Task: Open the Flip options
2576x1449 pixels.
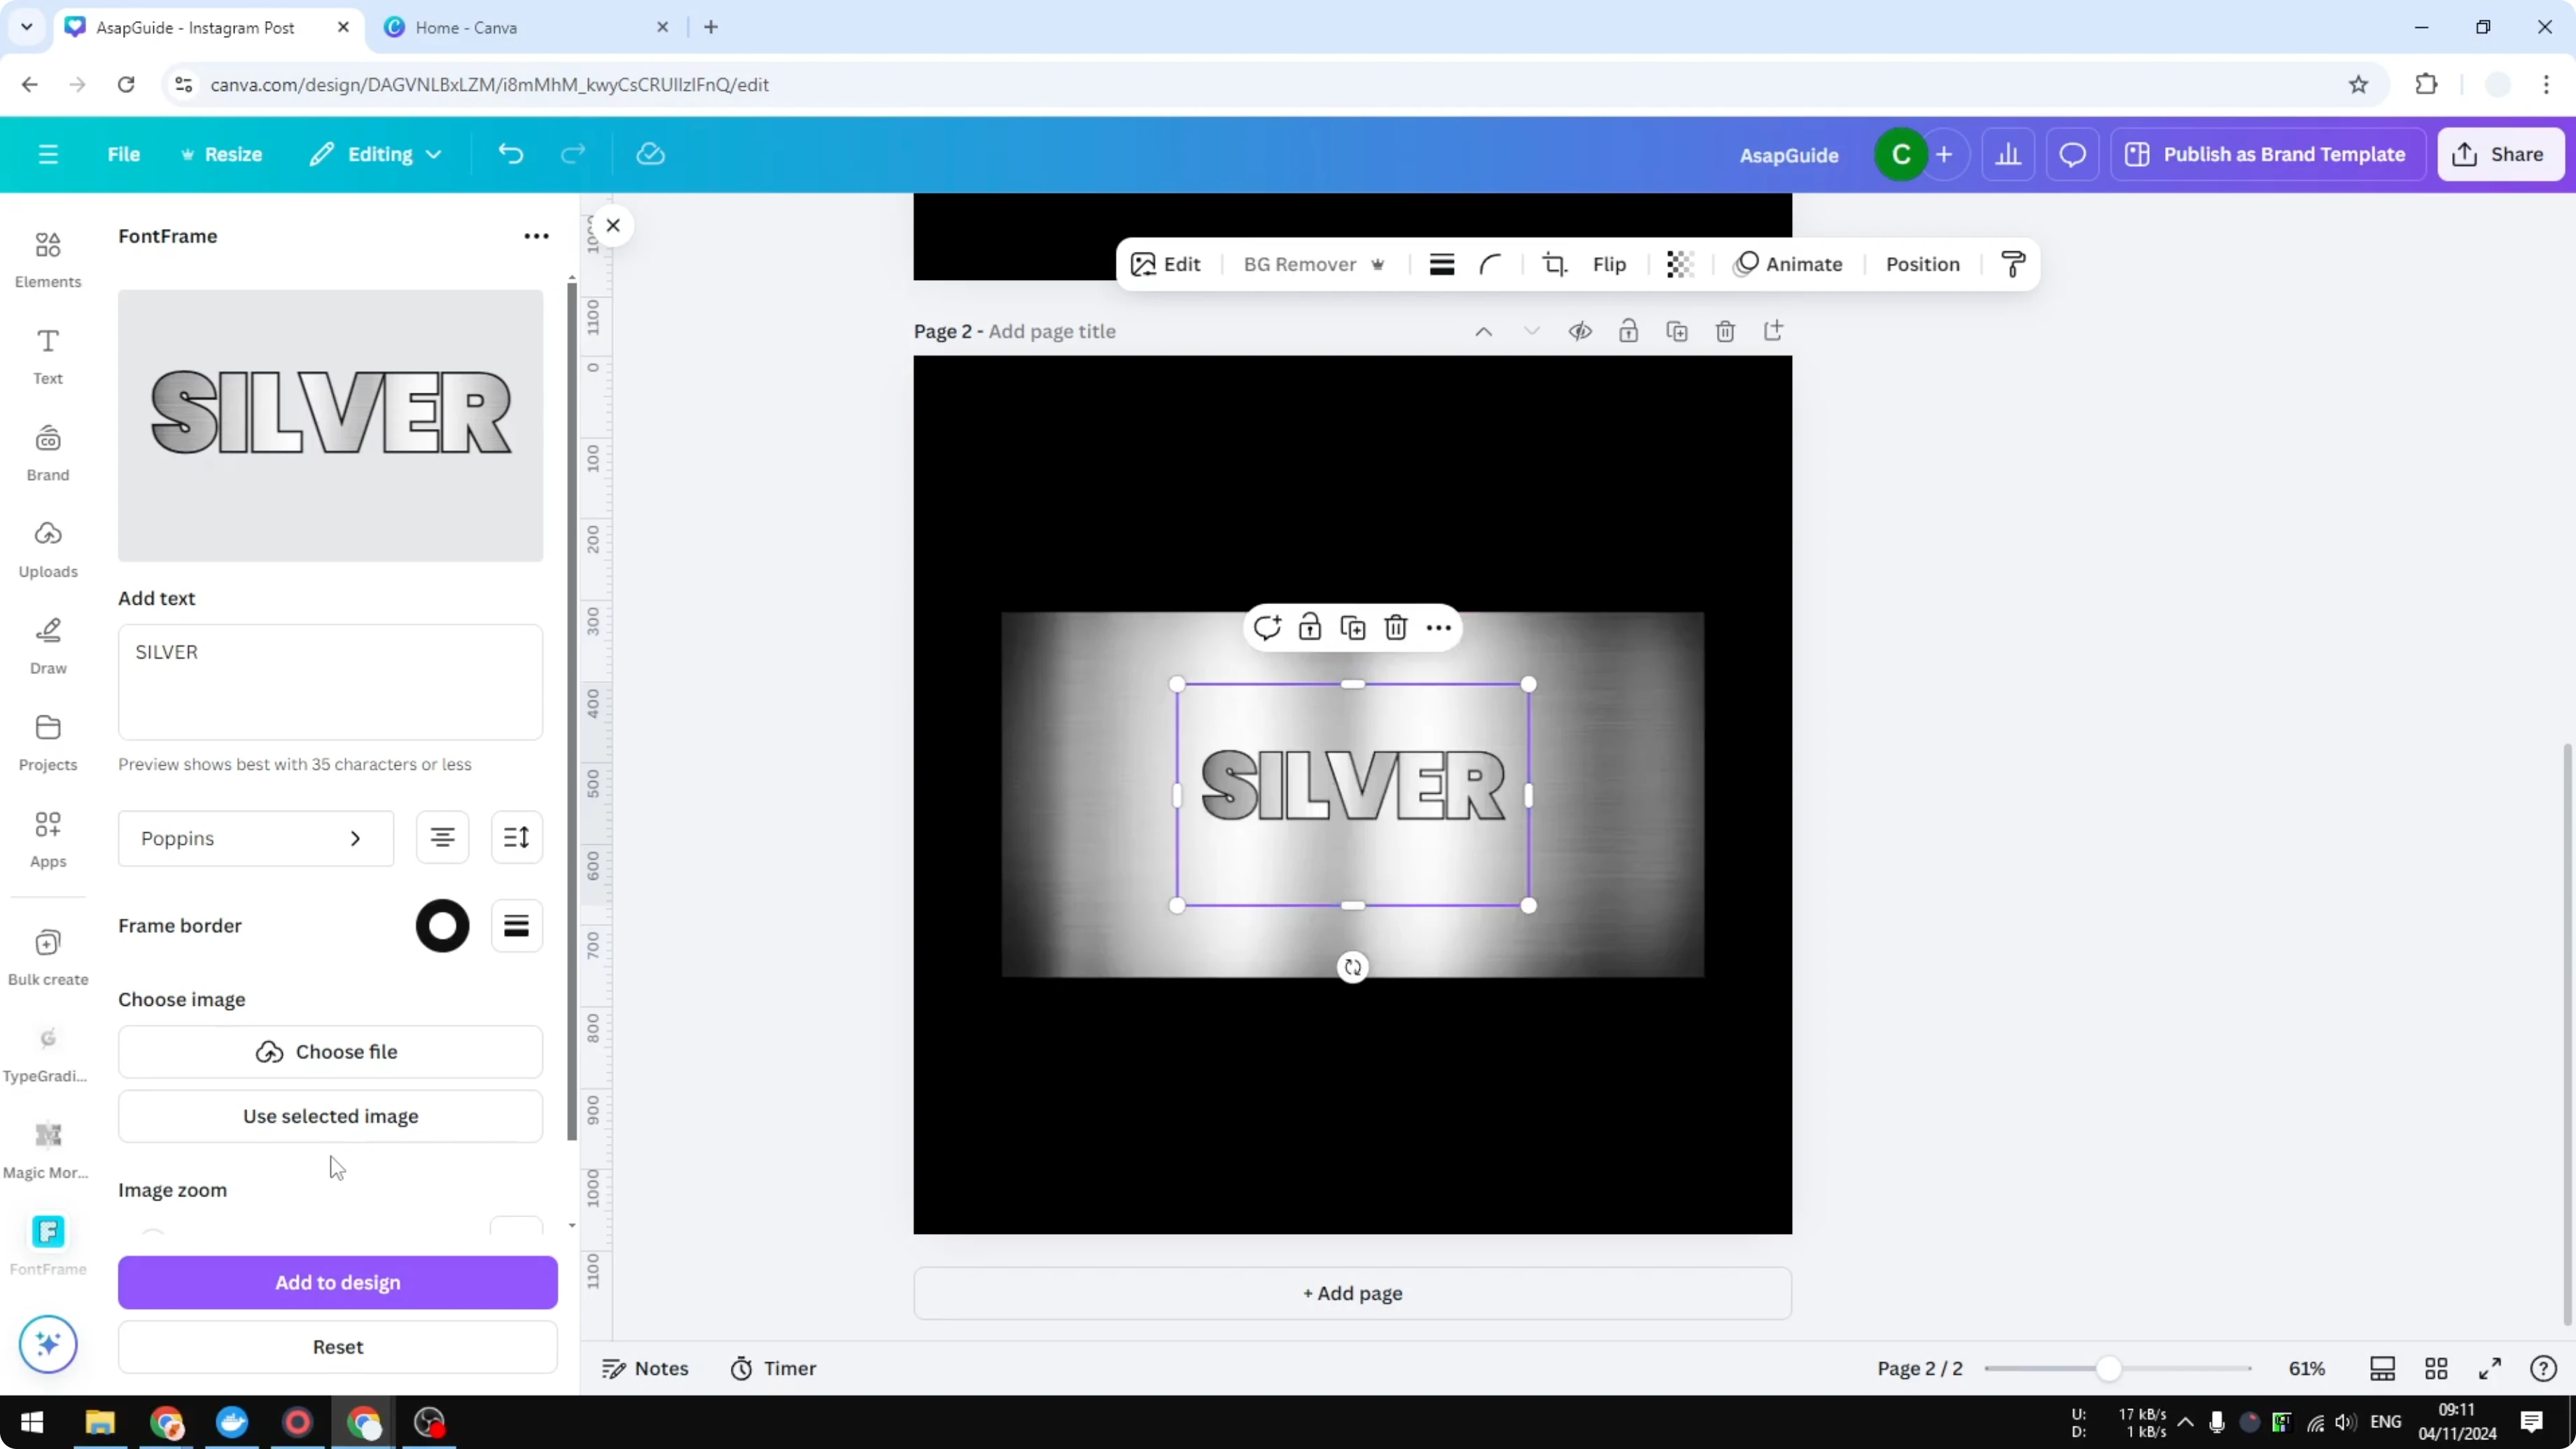Action: tap(1609, 264)
